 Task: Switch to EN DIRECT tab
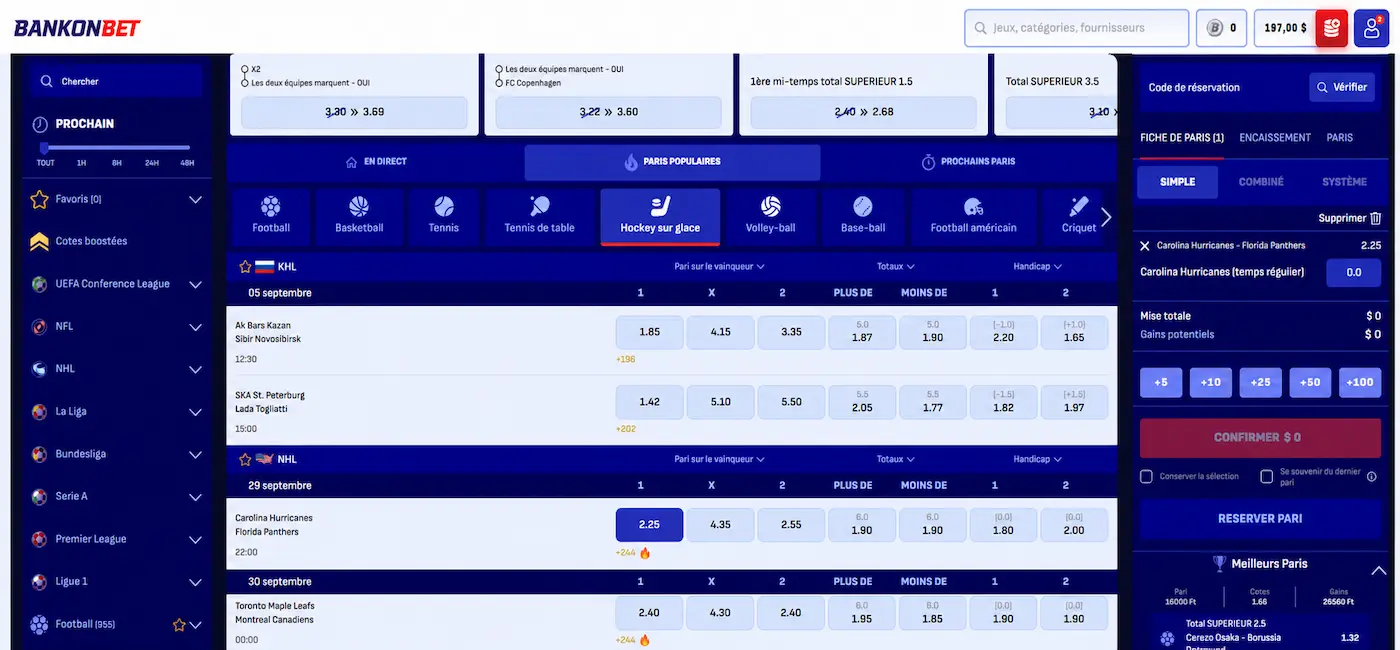coord(376,162)
